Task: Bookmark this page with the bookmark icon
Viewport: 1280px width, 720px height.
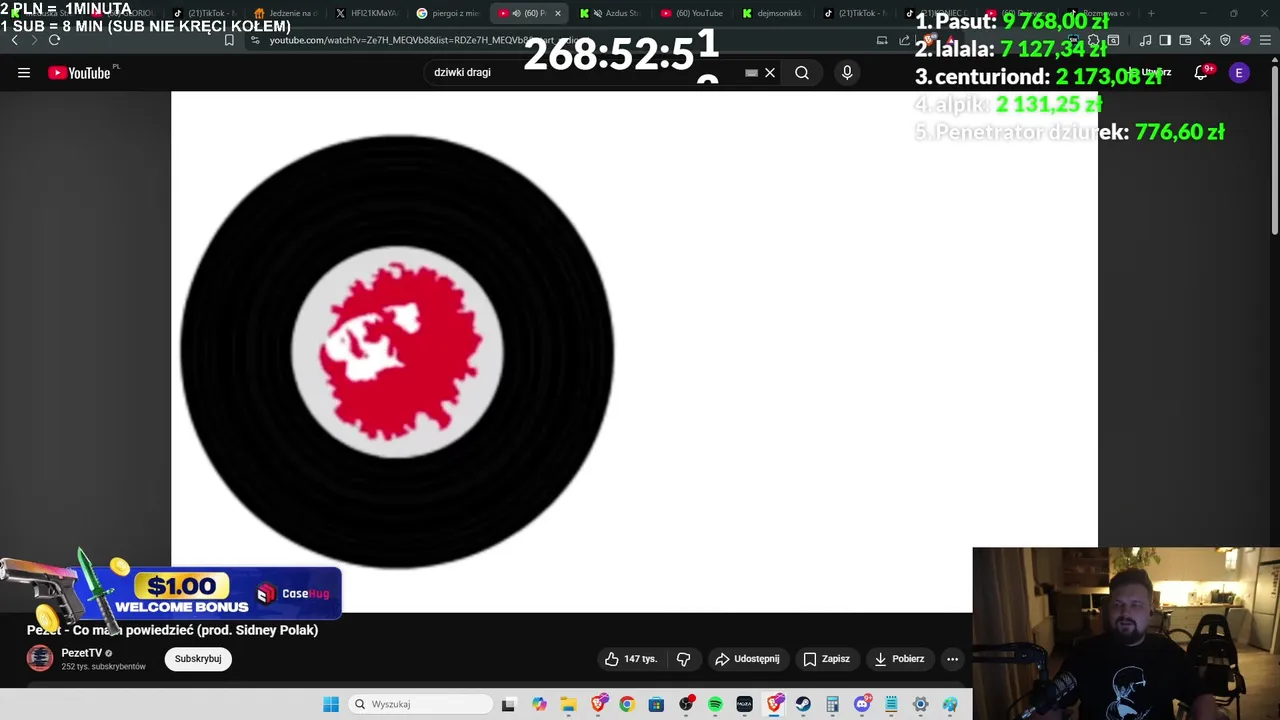Action: [229, 40]
